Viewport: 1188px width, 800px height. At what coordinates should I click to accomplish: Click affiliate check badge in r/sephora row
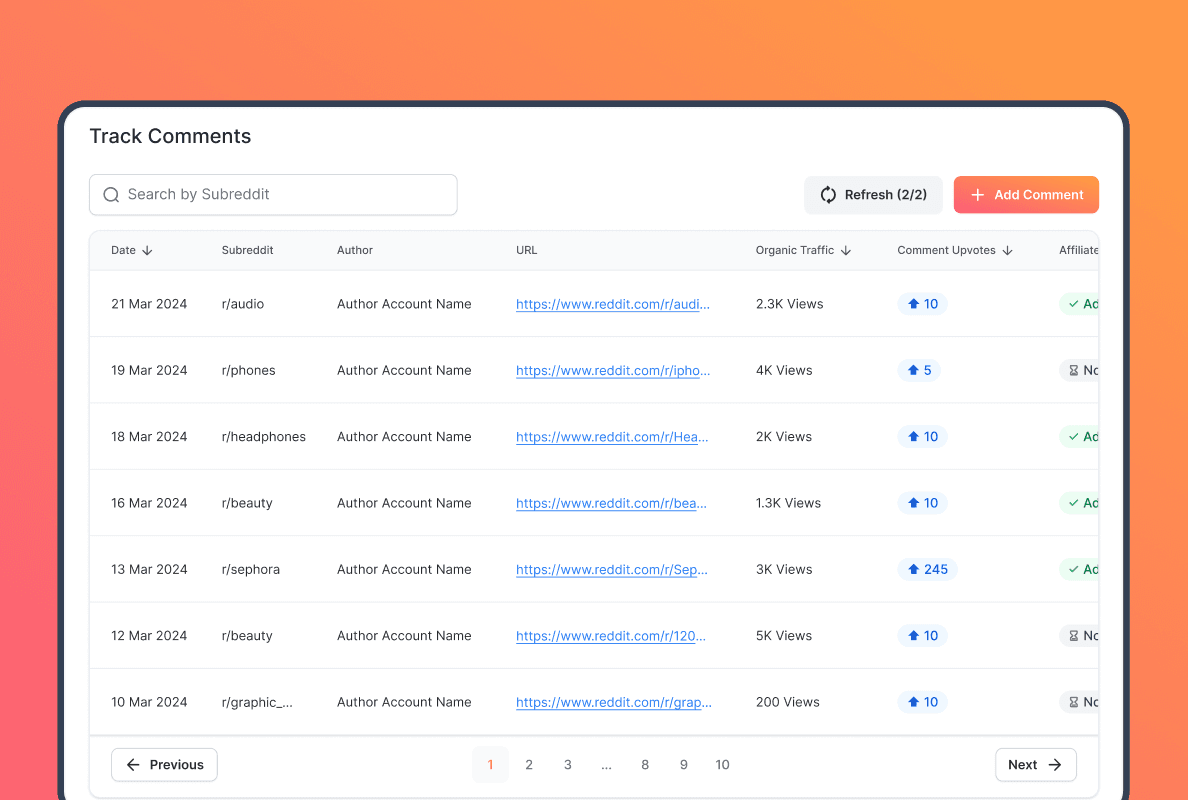click(1079, 570)
